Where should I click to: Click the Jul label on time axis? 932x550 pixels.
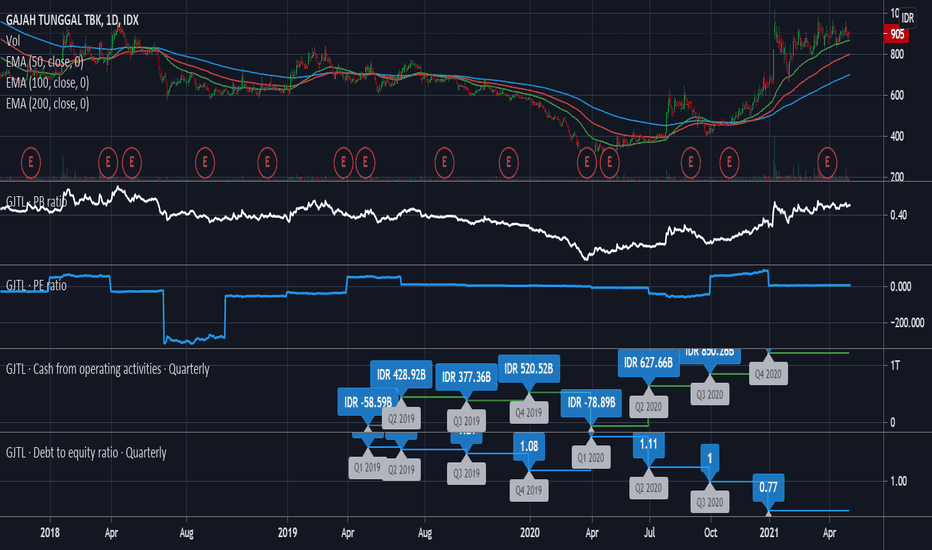[650, 533]
